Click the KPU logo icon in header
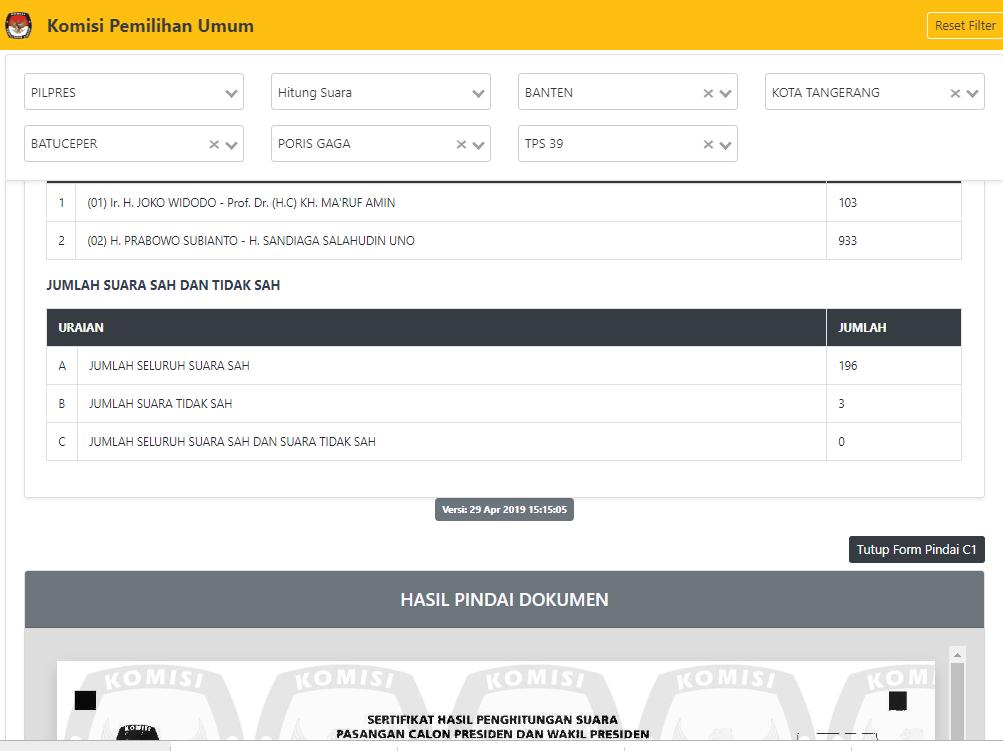 [19, 26]
